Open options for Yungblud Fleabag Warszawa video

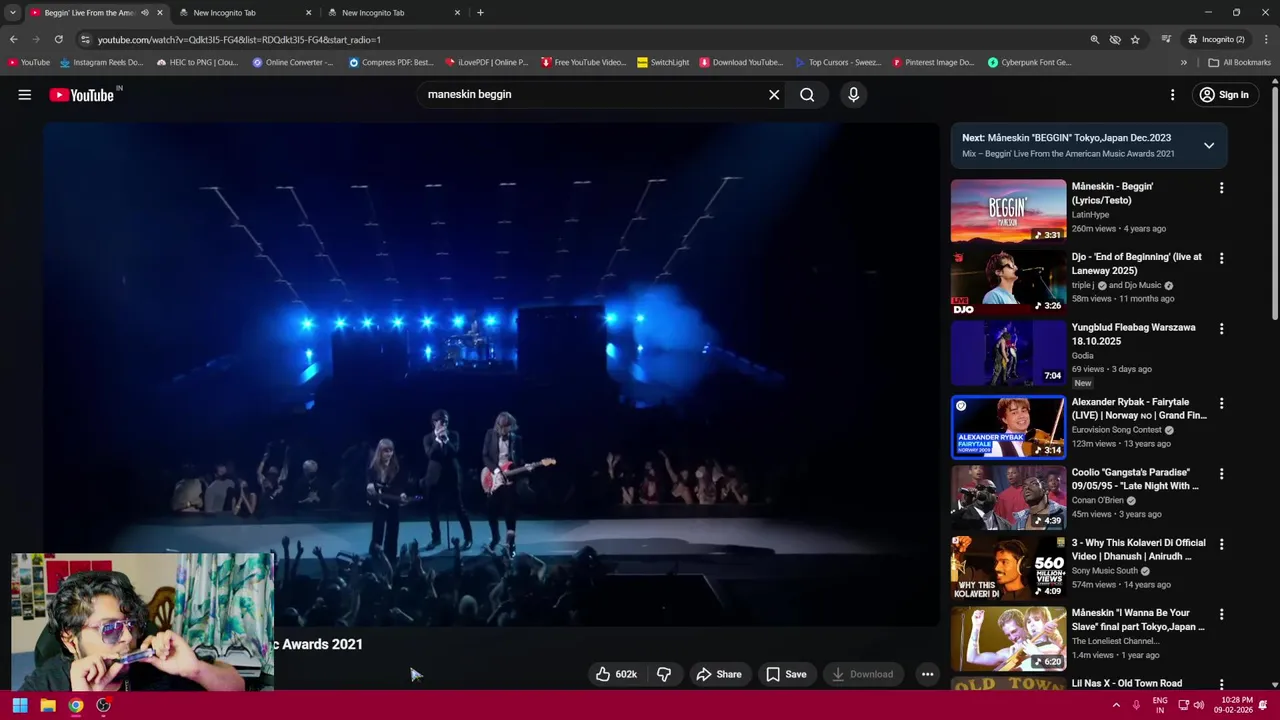pos(1221,329)
